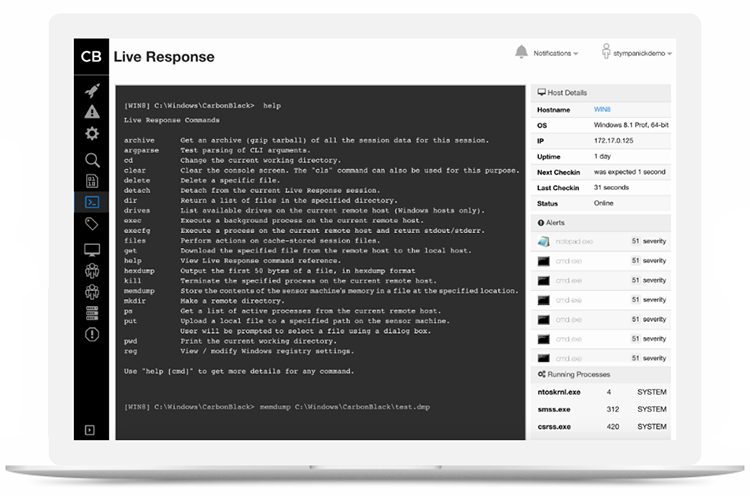Viewport: 750px width, 496px height.
Task: Click the Running Processes panel header
Action: 601,375
